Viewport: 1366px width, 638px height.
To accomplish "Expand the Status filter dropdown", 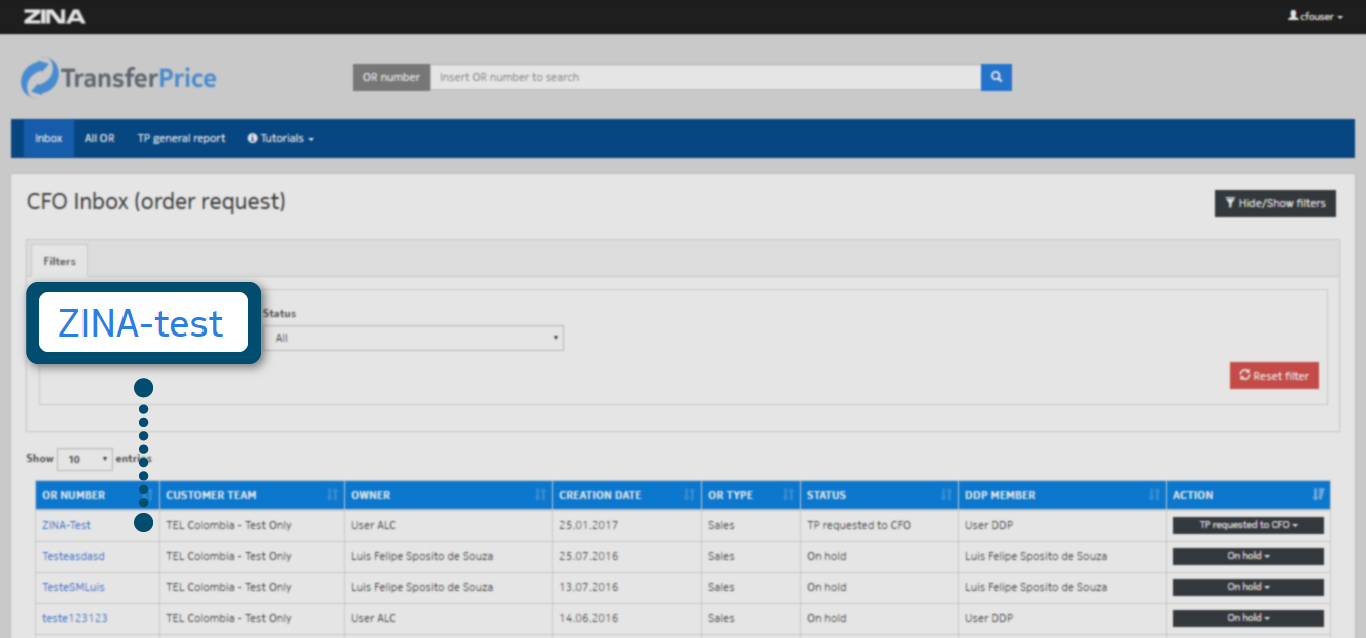I will click(x=414, y=338).
